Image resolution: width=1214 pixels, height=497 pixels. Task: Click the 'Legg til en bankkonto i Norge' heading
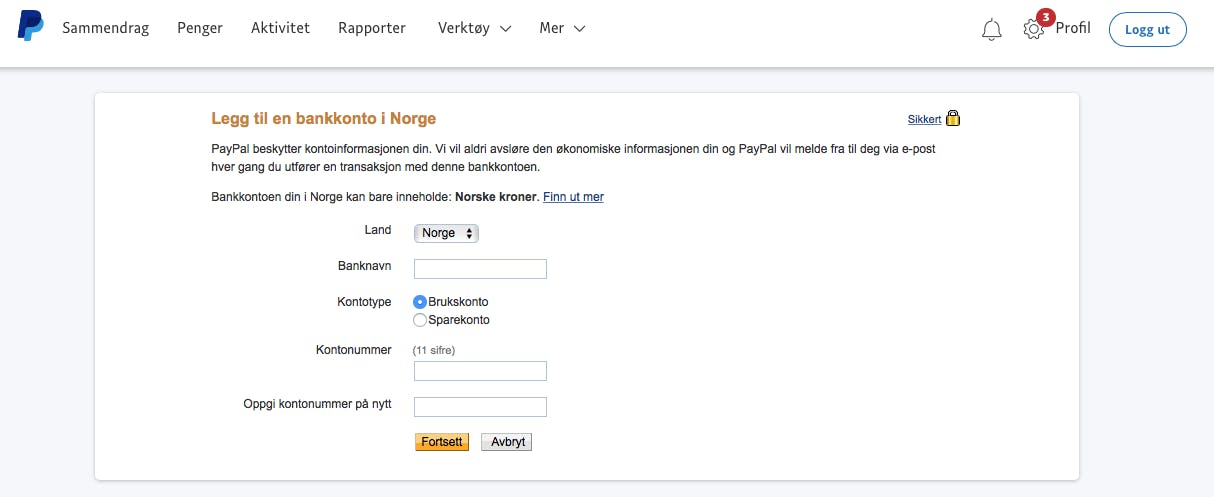click(324, 118)
